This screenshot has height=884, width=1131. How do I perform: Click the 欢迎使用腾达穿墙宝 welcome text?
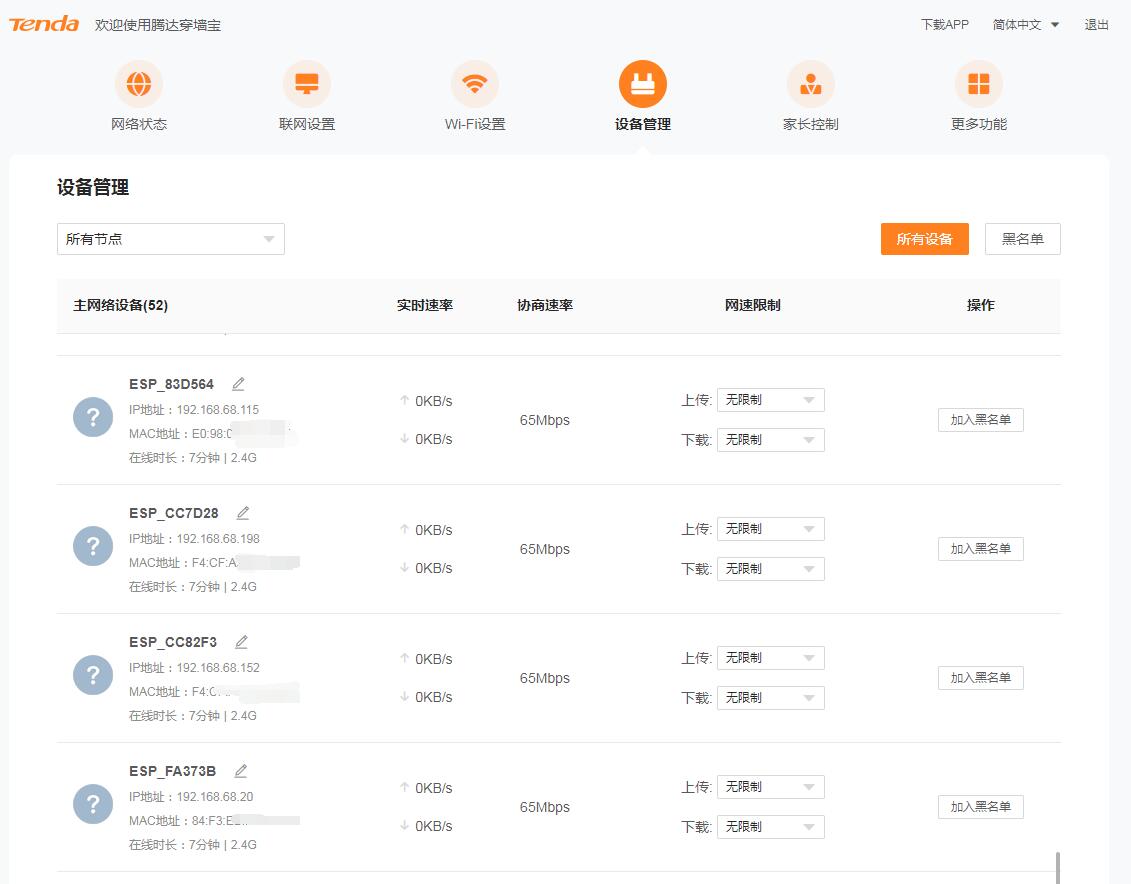tap(158, 25)
